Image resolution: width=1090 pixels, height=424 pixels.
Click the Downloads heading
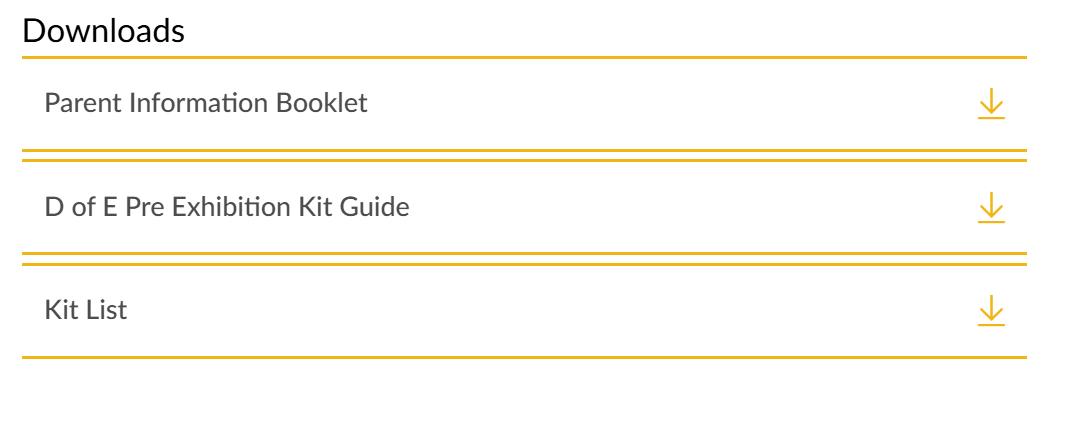(x=103, y=31)
